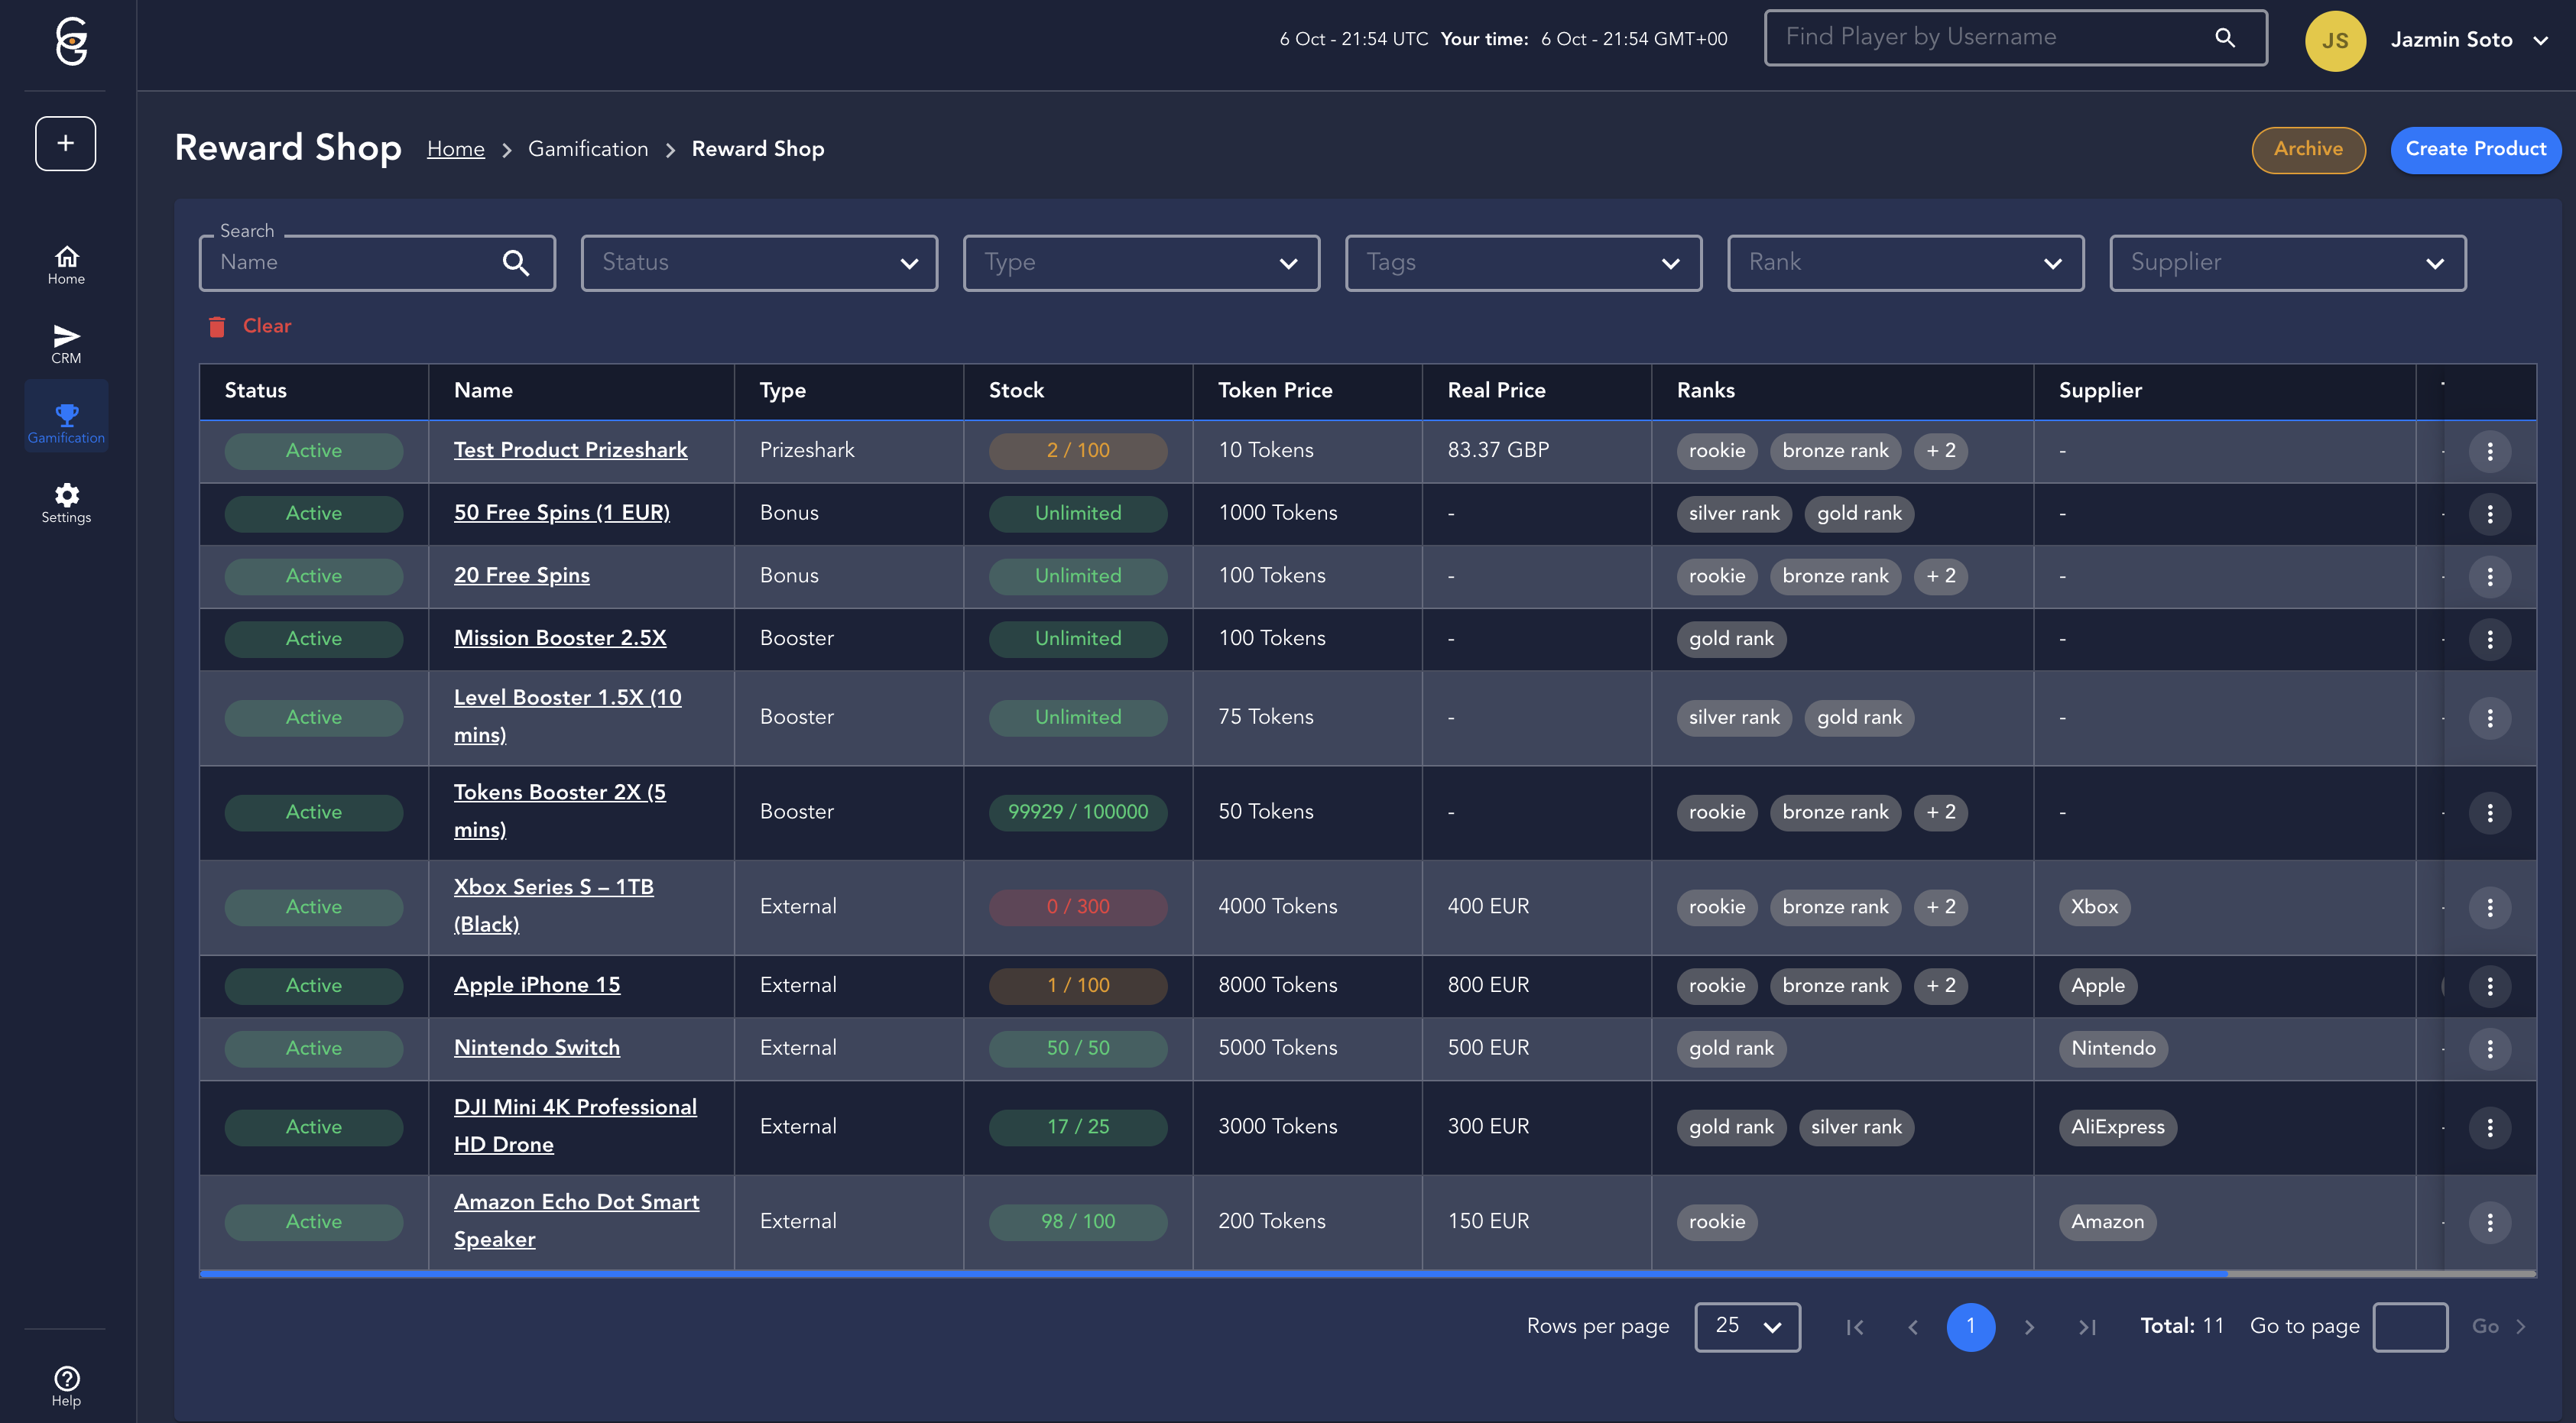Click the Help question mark icon

coord(66,1378)
